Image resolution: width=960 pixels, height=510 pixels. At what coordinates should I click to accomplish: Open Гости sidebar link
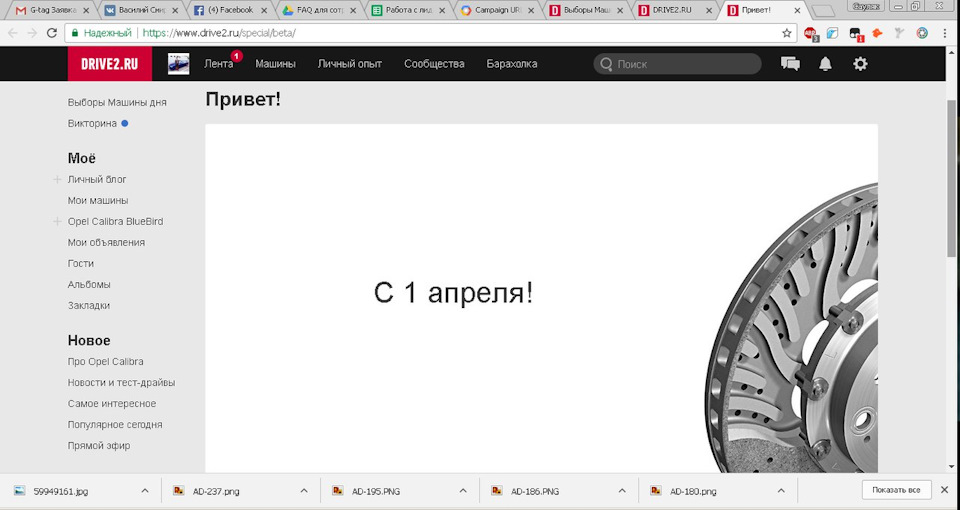(x=81, y=263)
